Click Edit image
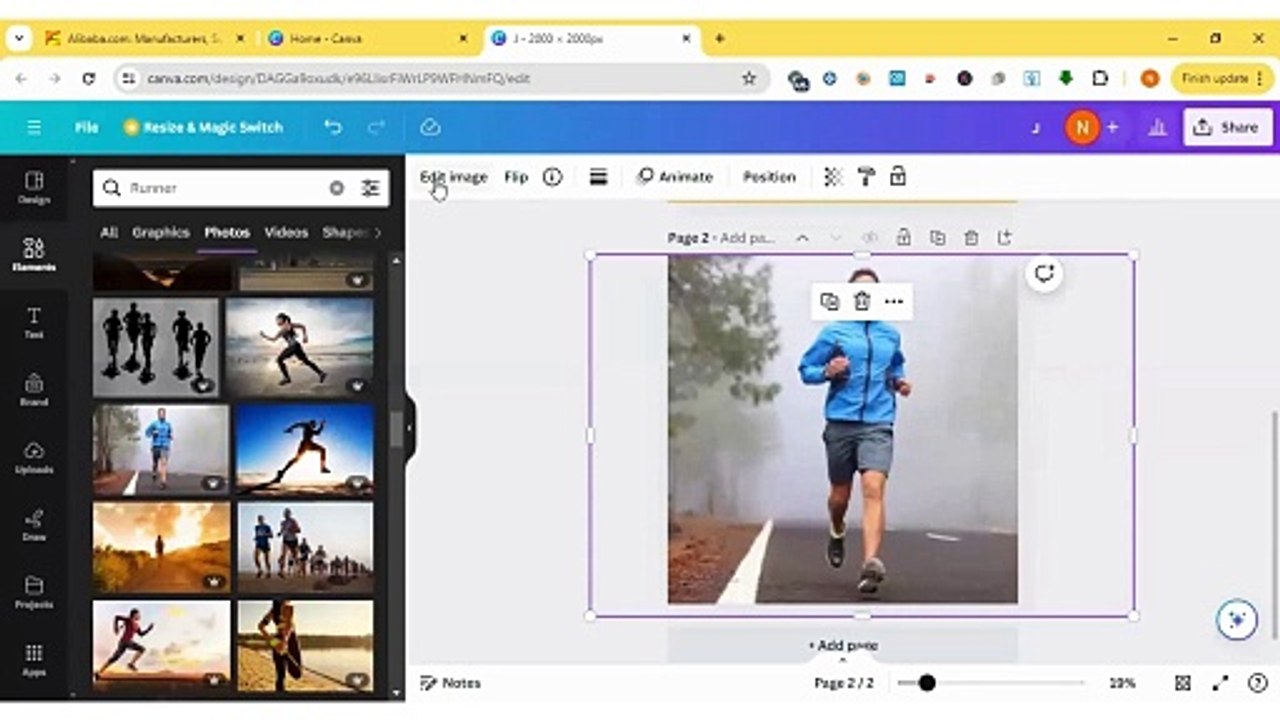The width and height of the screenshot is (1280, 720). point(454,177)
